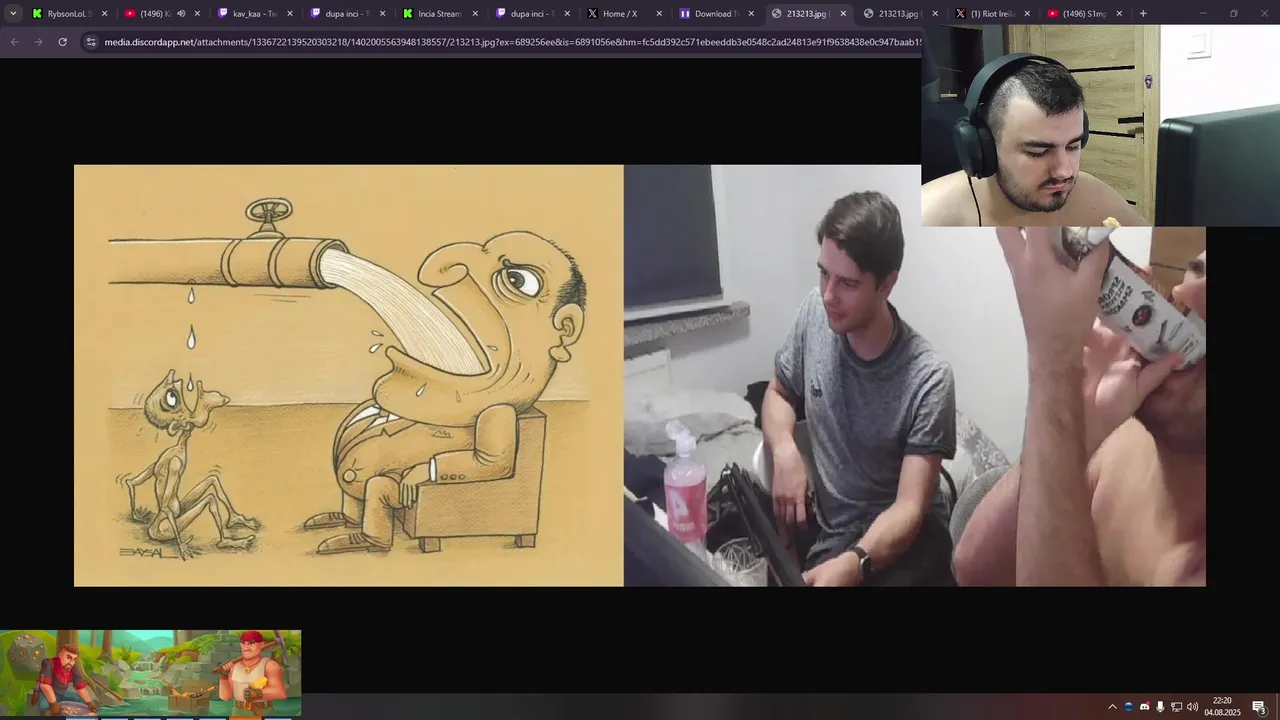Open the dupa inci tab beside kav_kaa
The height and width of the screenshot is (720, 1280).
point(347,14)
